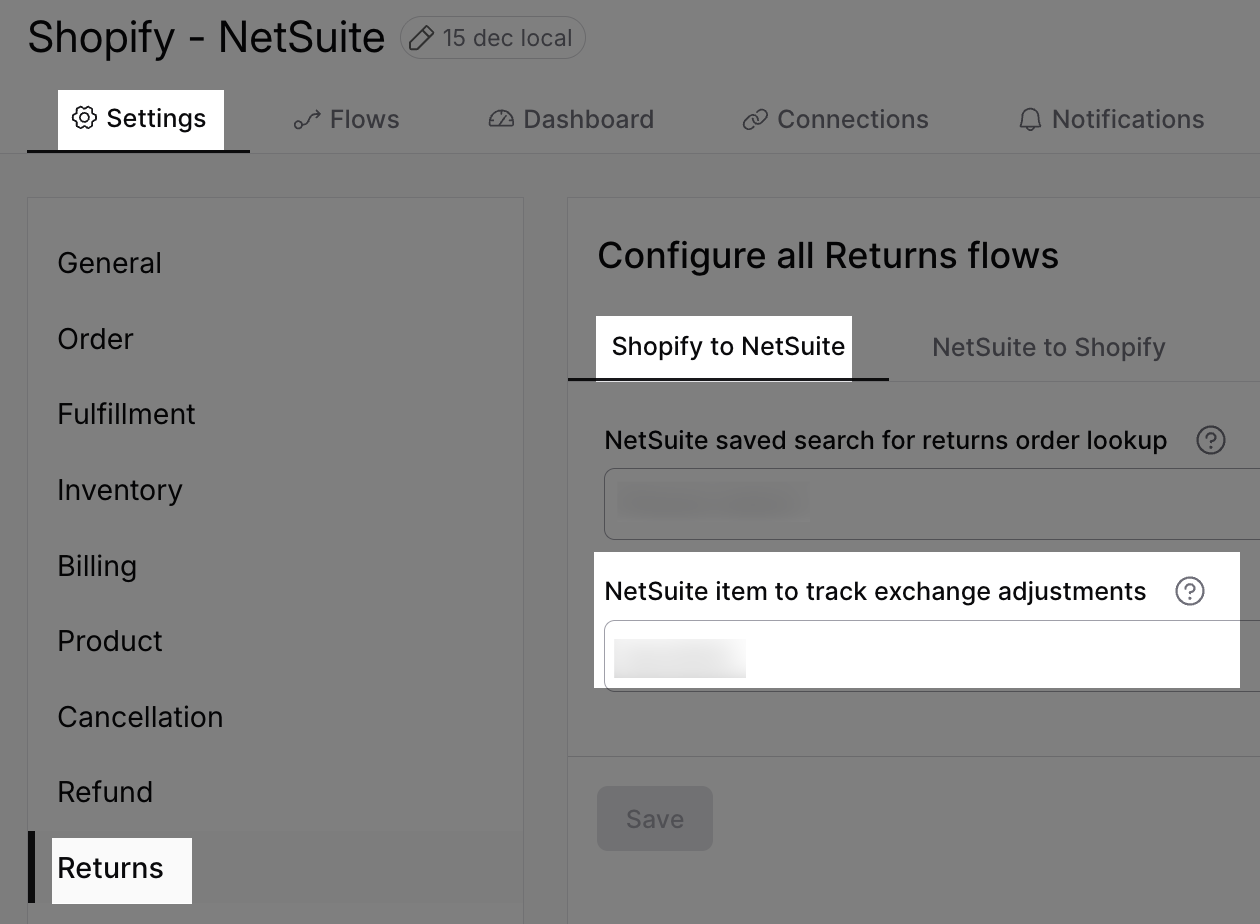Screen dimensions: 1260x924
Task: Go to the Dashboard tab
Action: point(571,120)
